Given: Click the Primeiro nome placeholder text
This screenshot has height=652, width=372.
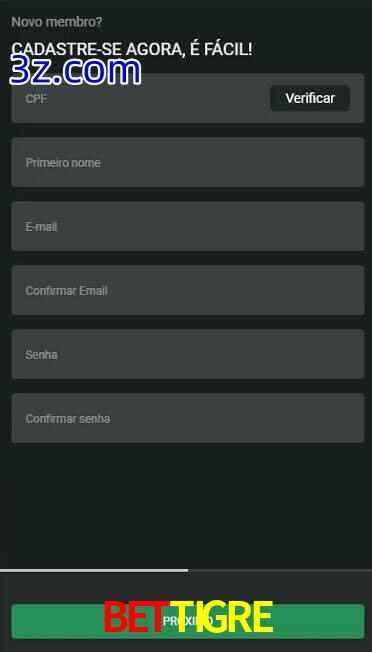Looking at the screenshot, I should click(63, 163).
